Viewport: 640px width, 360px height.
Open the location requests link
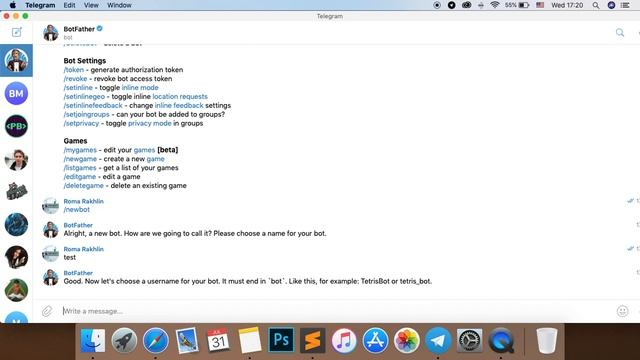point(180,97)
